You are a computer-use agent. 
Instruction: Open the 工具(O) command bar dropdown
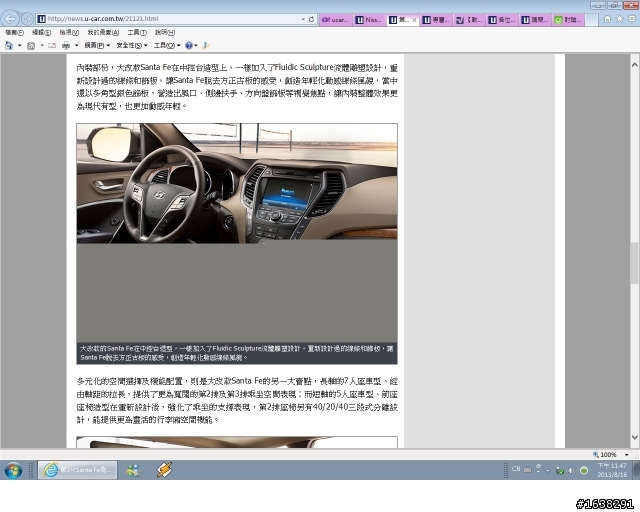tap(167, 45)
